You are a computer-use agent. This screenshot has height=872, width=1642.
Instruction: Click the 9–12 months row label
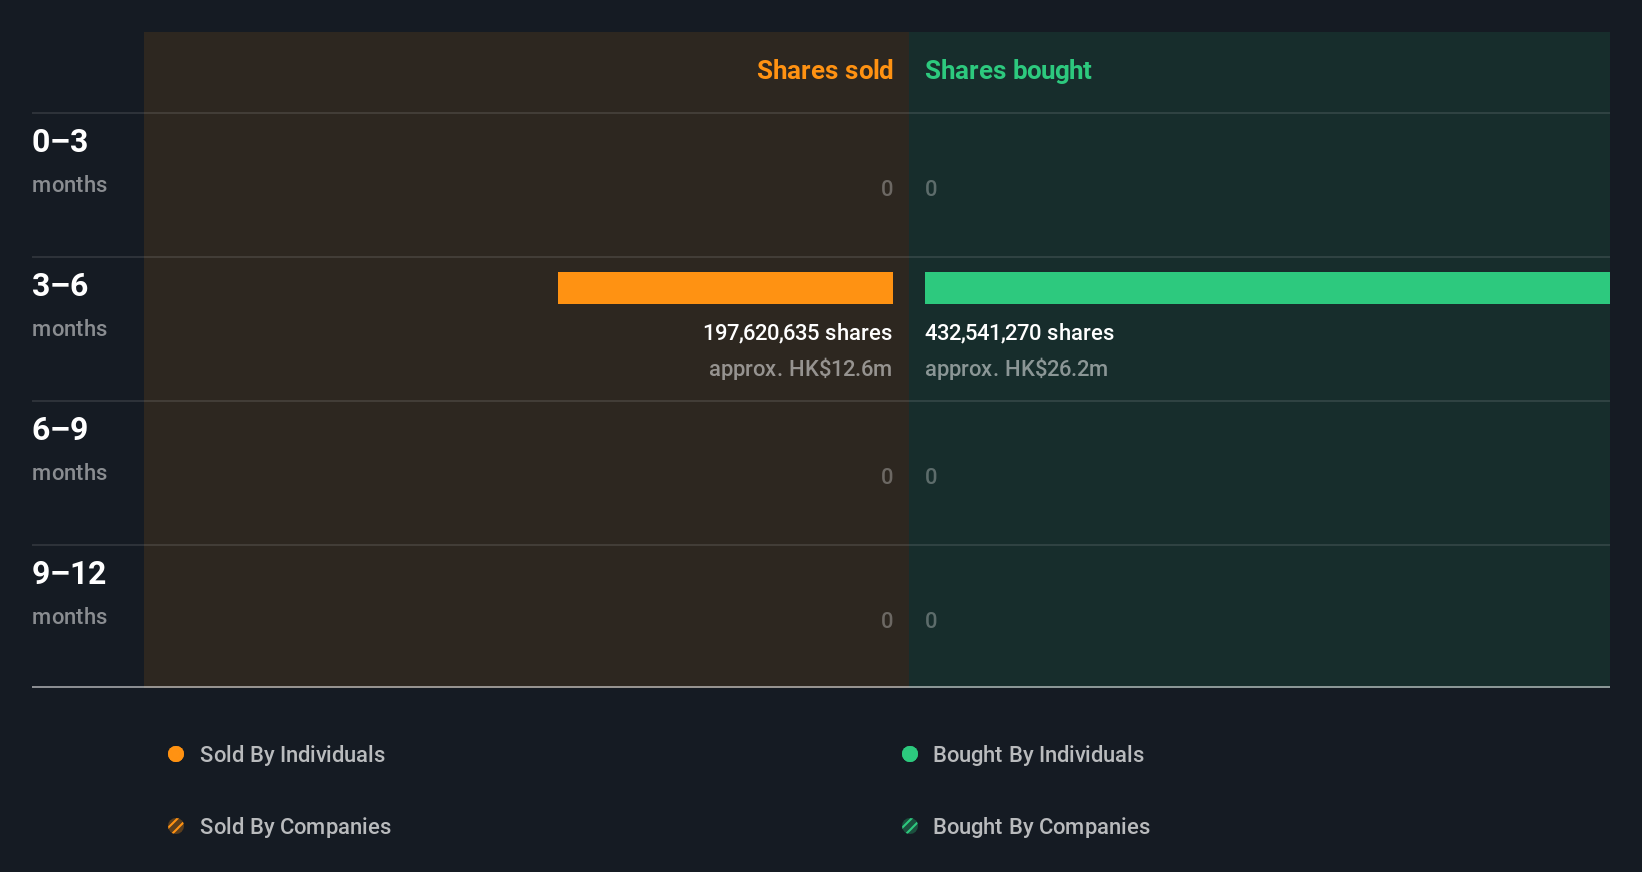coord(69,593)
